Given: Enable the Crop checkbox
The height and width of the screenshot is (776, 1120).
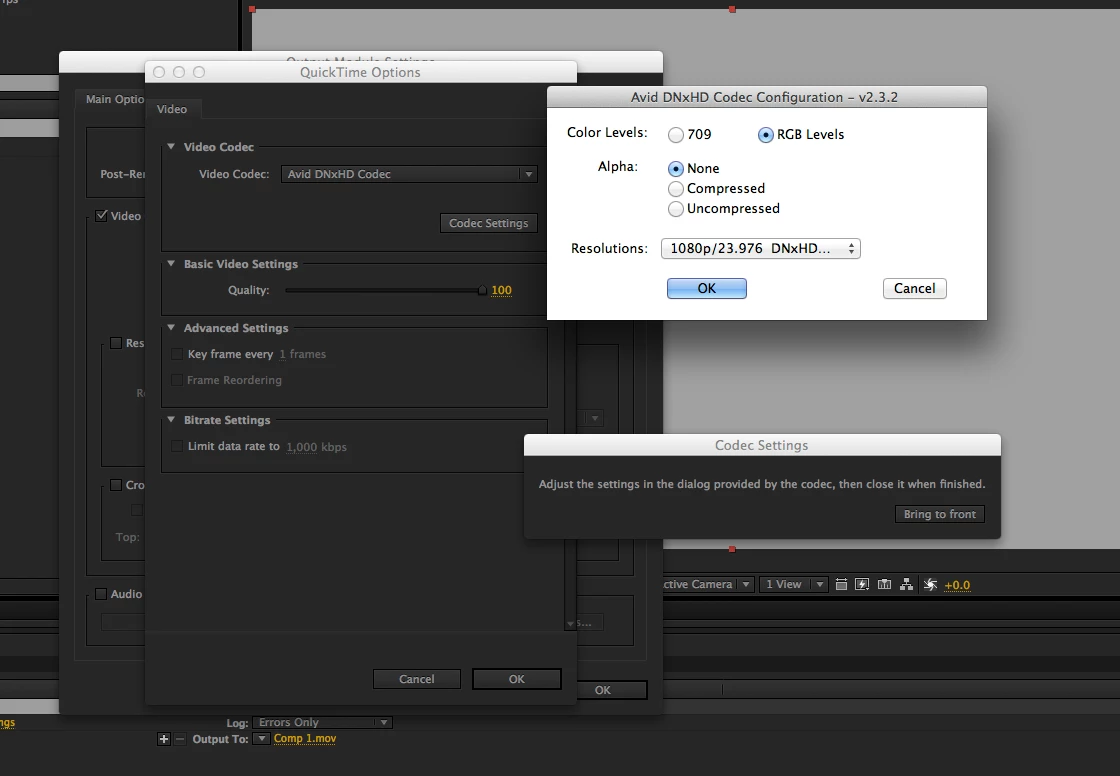Looking at the screenshot, I should point(116,485).
